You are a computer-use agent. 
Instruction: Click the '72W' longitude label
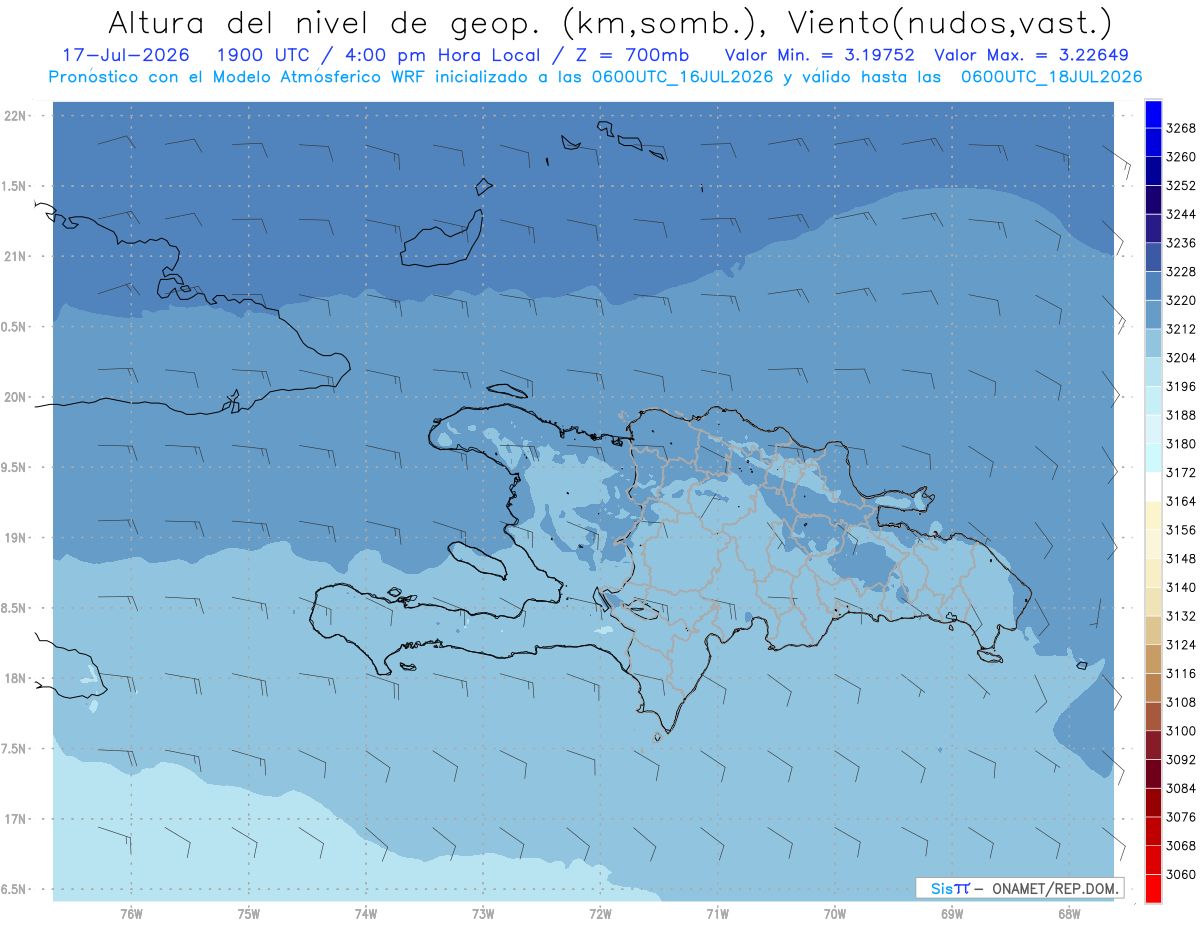[x=601, y=914]
